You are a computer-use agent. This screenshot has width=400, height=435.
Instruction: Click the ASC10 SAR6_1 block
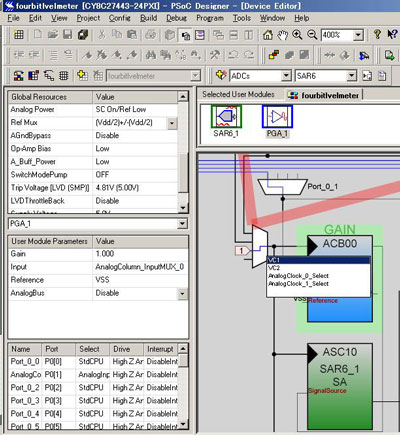(x=340, y=386)
